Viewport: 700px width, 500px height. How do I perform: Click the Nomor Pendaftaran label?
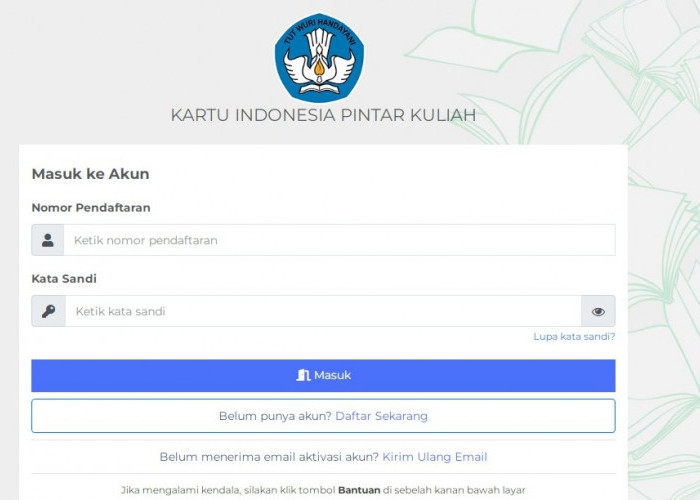pos(91,208)
